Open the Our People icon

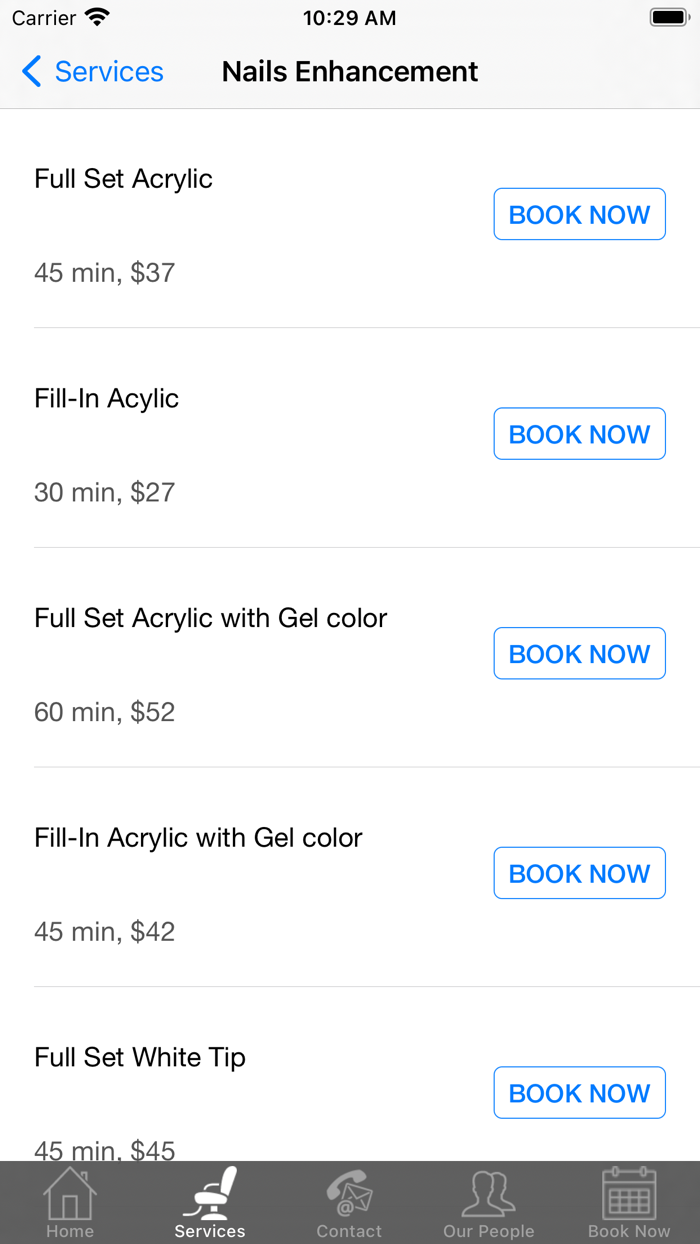pos(489,1193)
